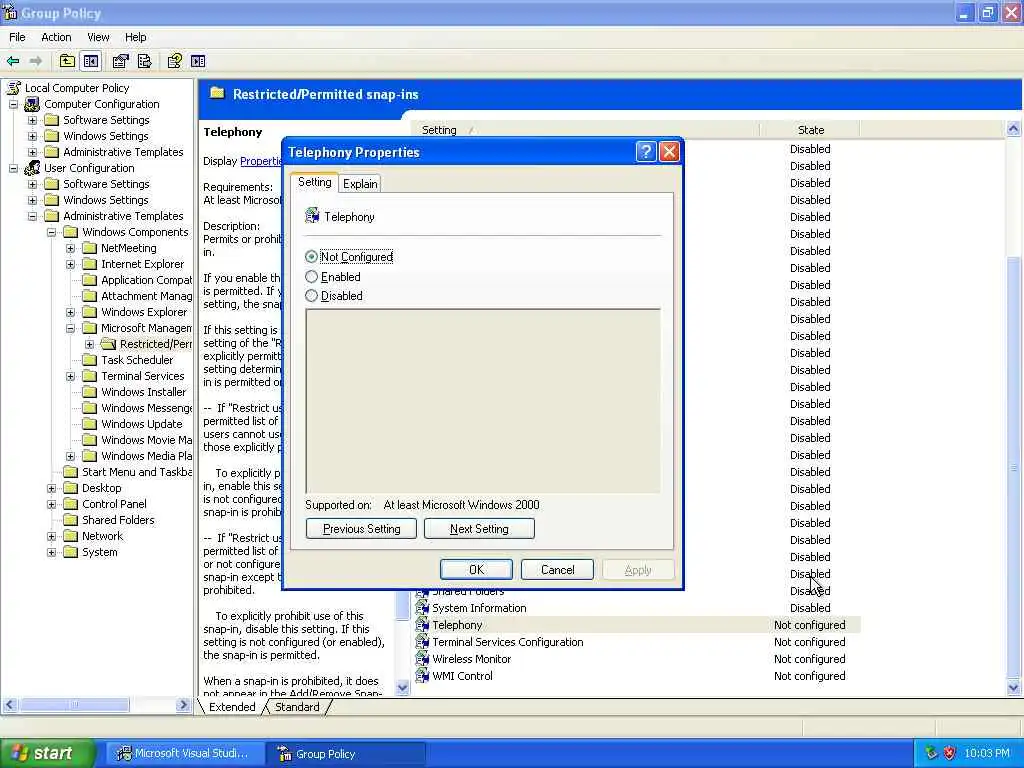Select the Desktop tree item
This screenshot has height=768, width=1024.
click(x=101, y=488)
